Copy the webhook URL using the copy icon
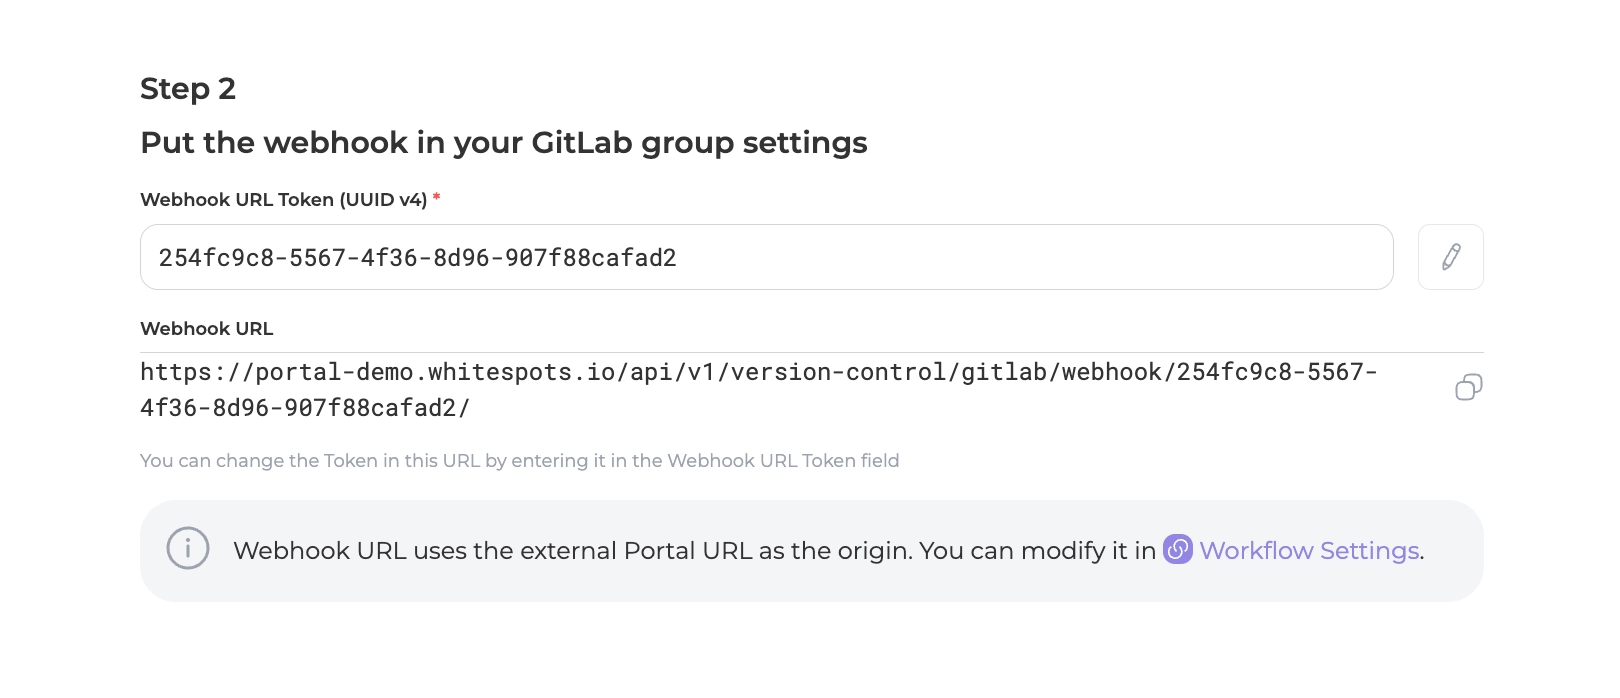 point(1468,387)
